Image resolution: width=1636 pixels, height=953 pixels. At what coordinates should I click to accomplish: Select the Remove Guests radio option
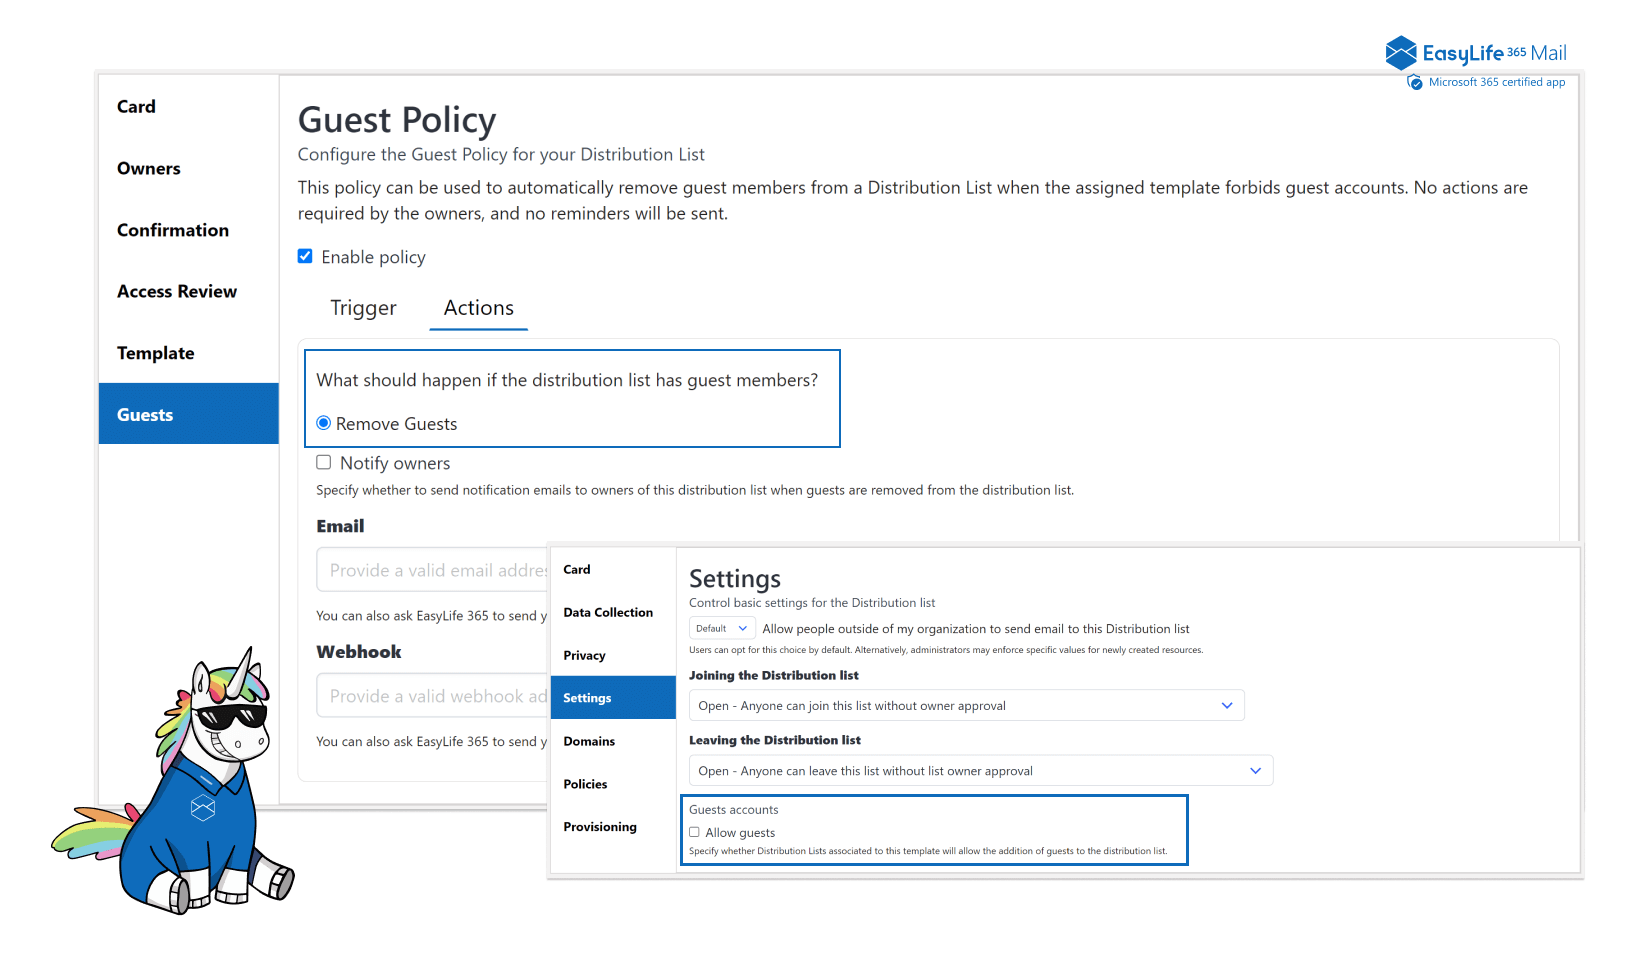point(323,423)
